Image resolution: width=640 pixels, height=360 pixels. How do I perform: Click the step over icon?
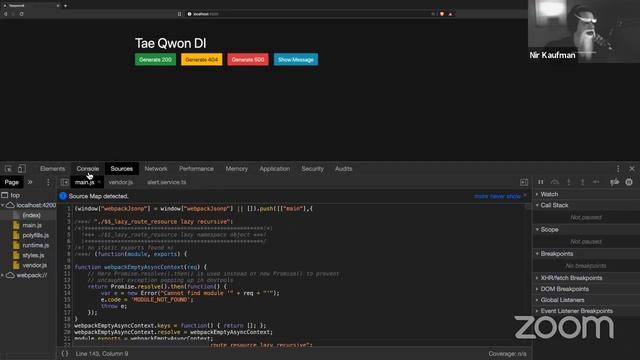[x=554, y=182]
